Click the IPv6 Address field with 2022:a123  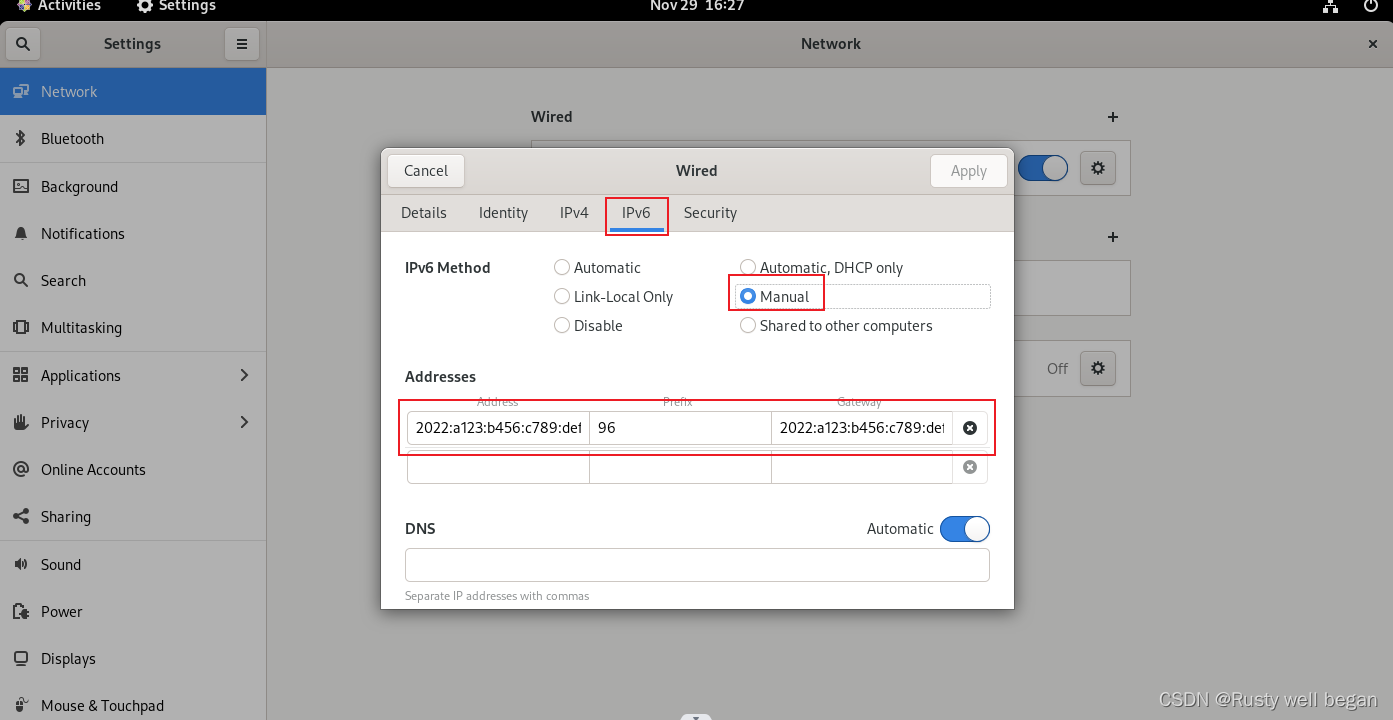[x=498, y=428]
